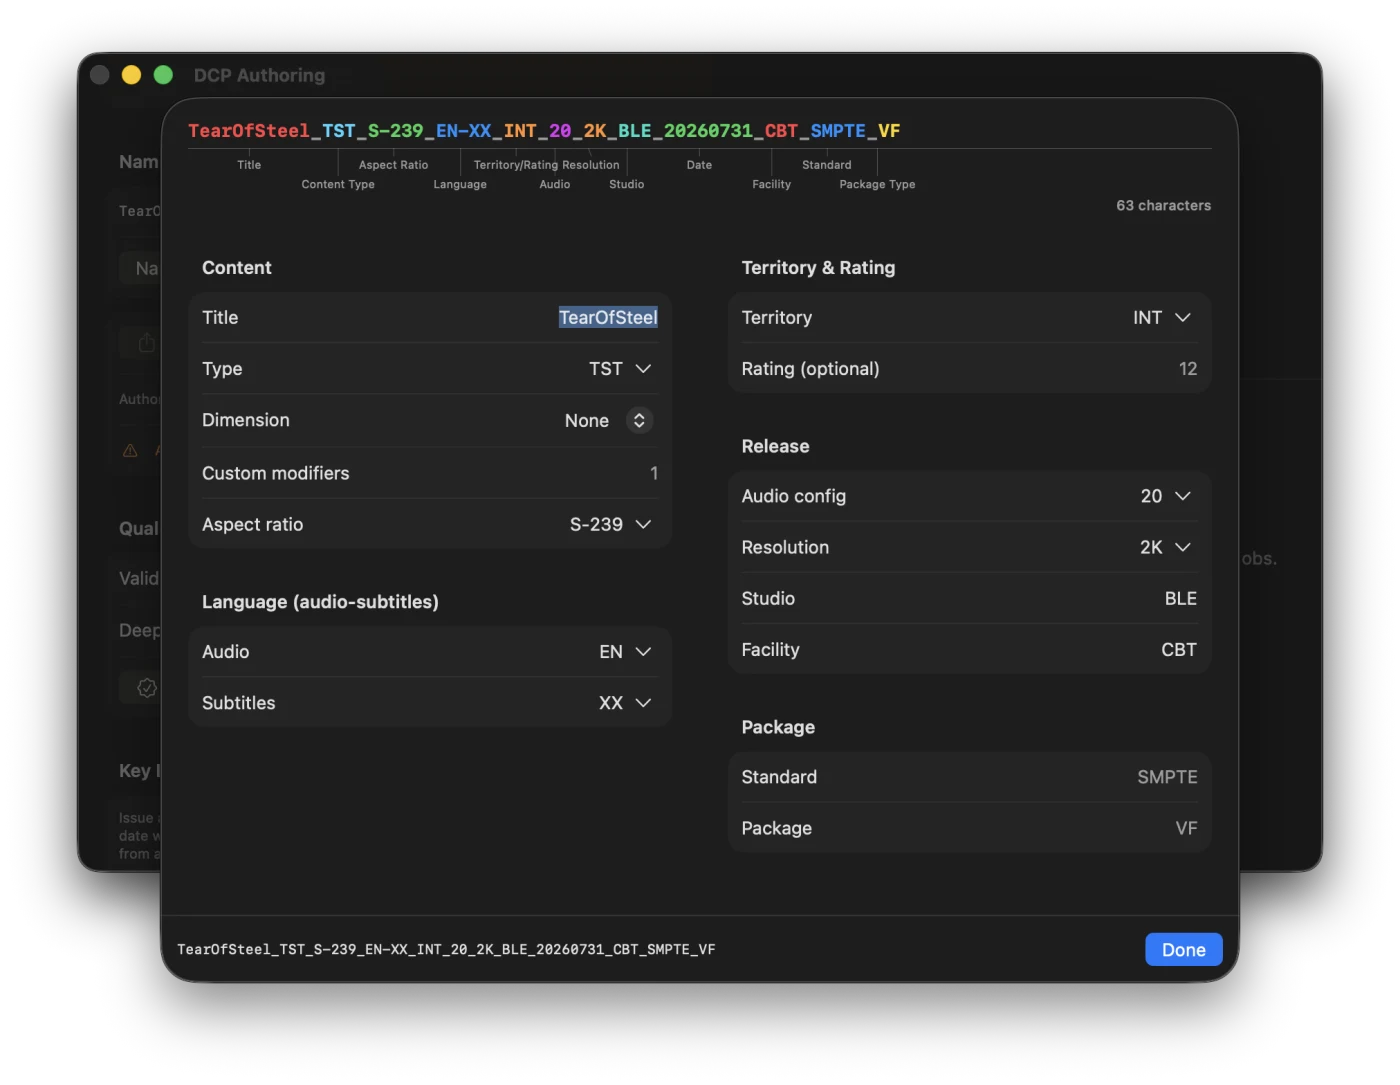Open the Type dropdown showing TST
The height and width of the screenshot is (1085, 1400).
click(620, 369)
